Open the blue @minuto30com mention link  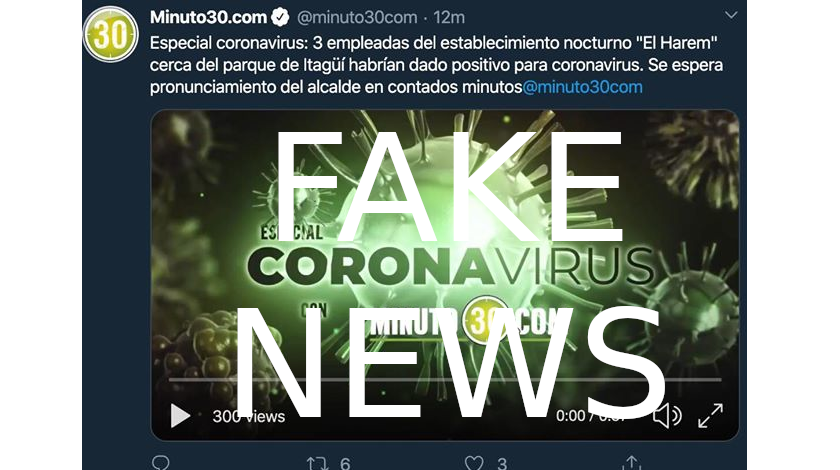pos(582,87)
